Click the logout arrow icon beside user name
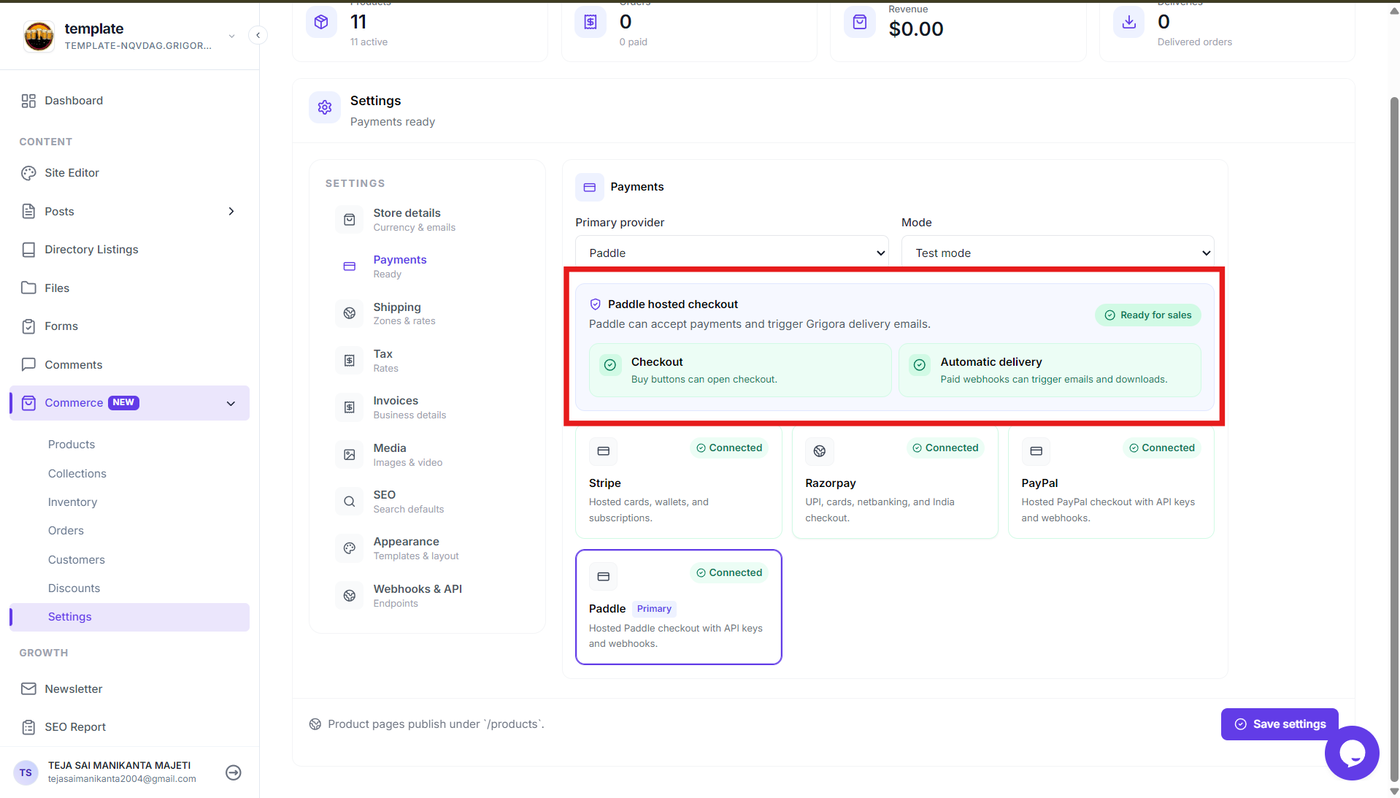Image resolution: width=1400 pixels, height=798 pixels. click(233, 772)
